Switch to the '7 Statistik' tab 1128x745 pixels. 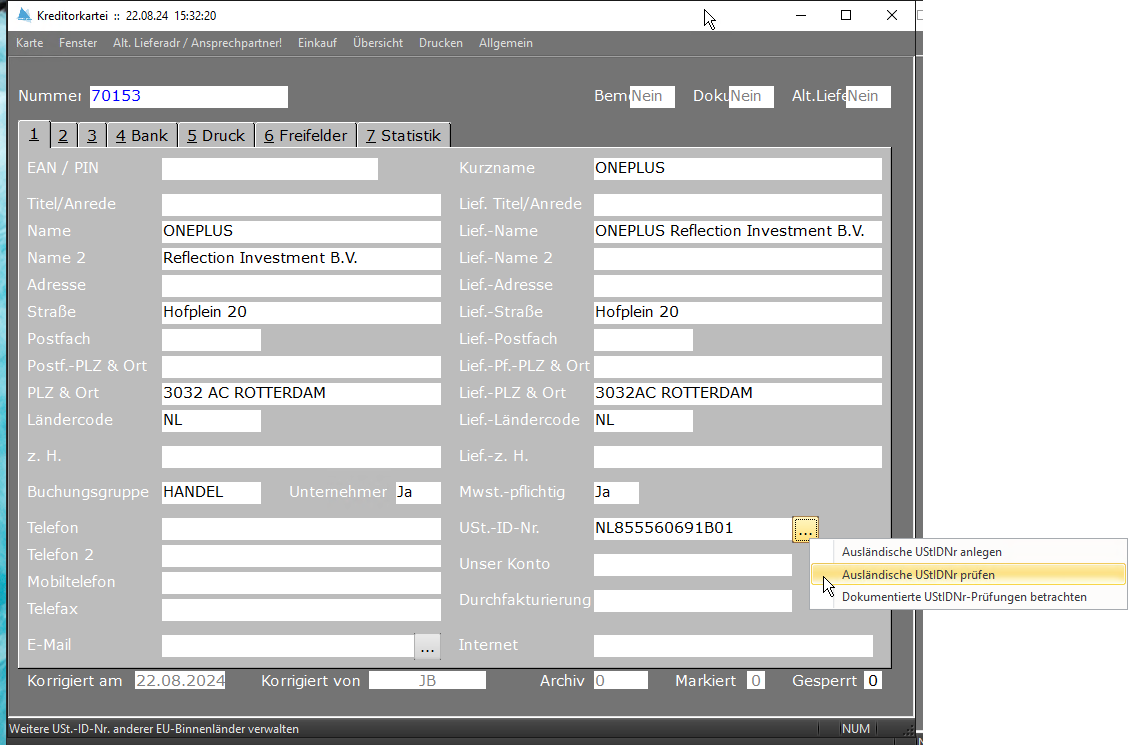(403, 136)
